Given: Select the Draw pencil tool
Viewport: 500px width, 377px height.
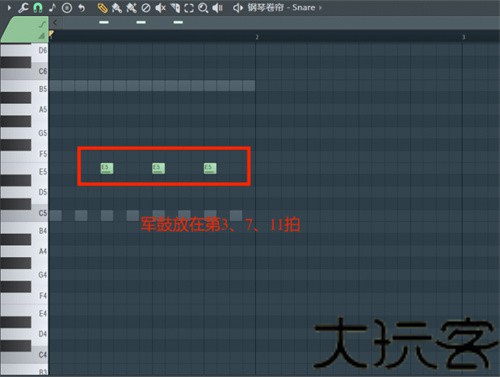Looking at the screenshot, I should [x=102, y=8].
